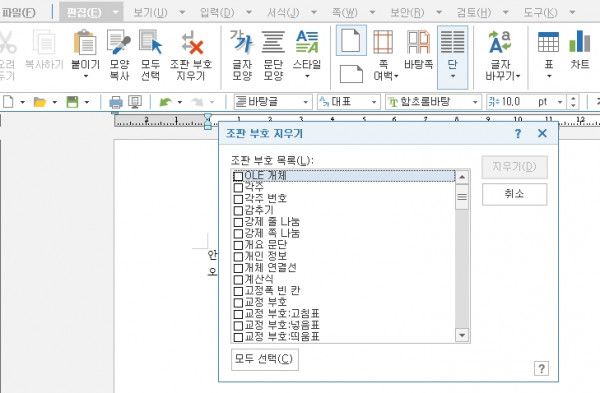
Task: Expand the save icon dropdown arrow
Action: click(87, 102)
